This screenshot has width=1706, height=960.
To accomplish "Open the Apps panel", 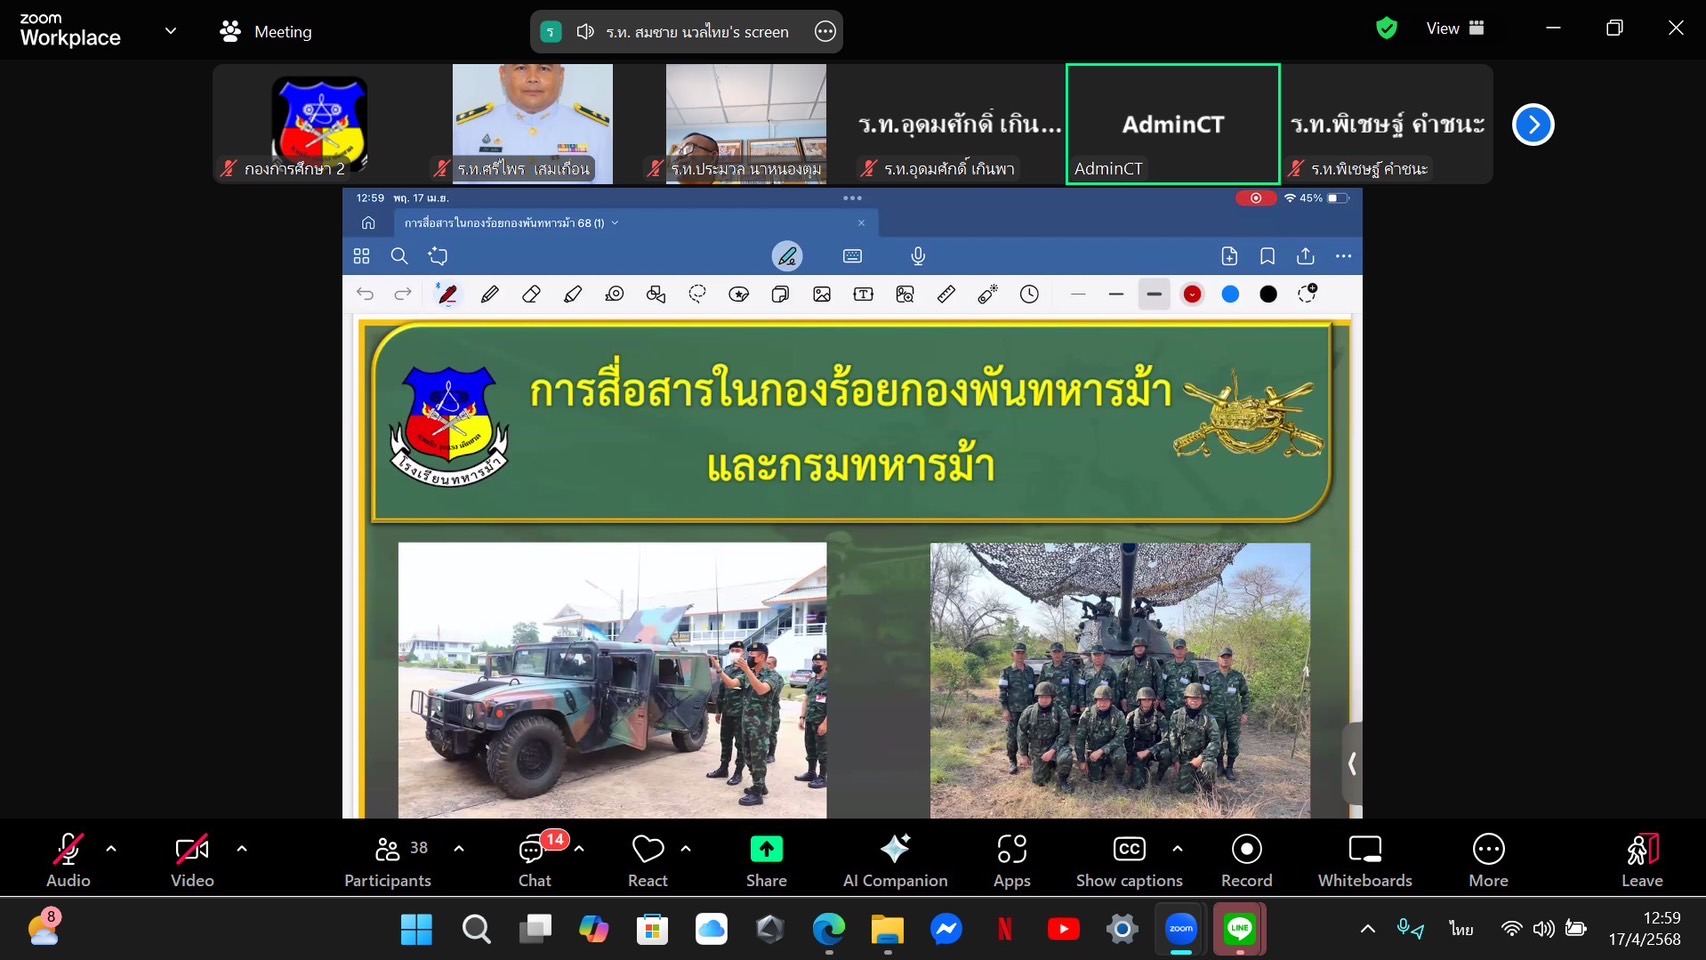I will click(x=1011, y=861).
